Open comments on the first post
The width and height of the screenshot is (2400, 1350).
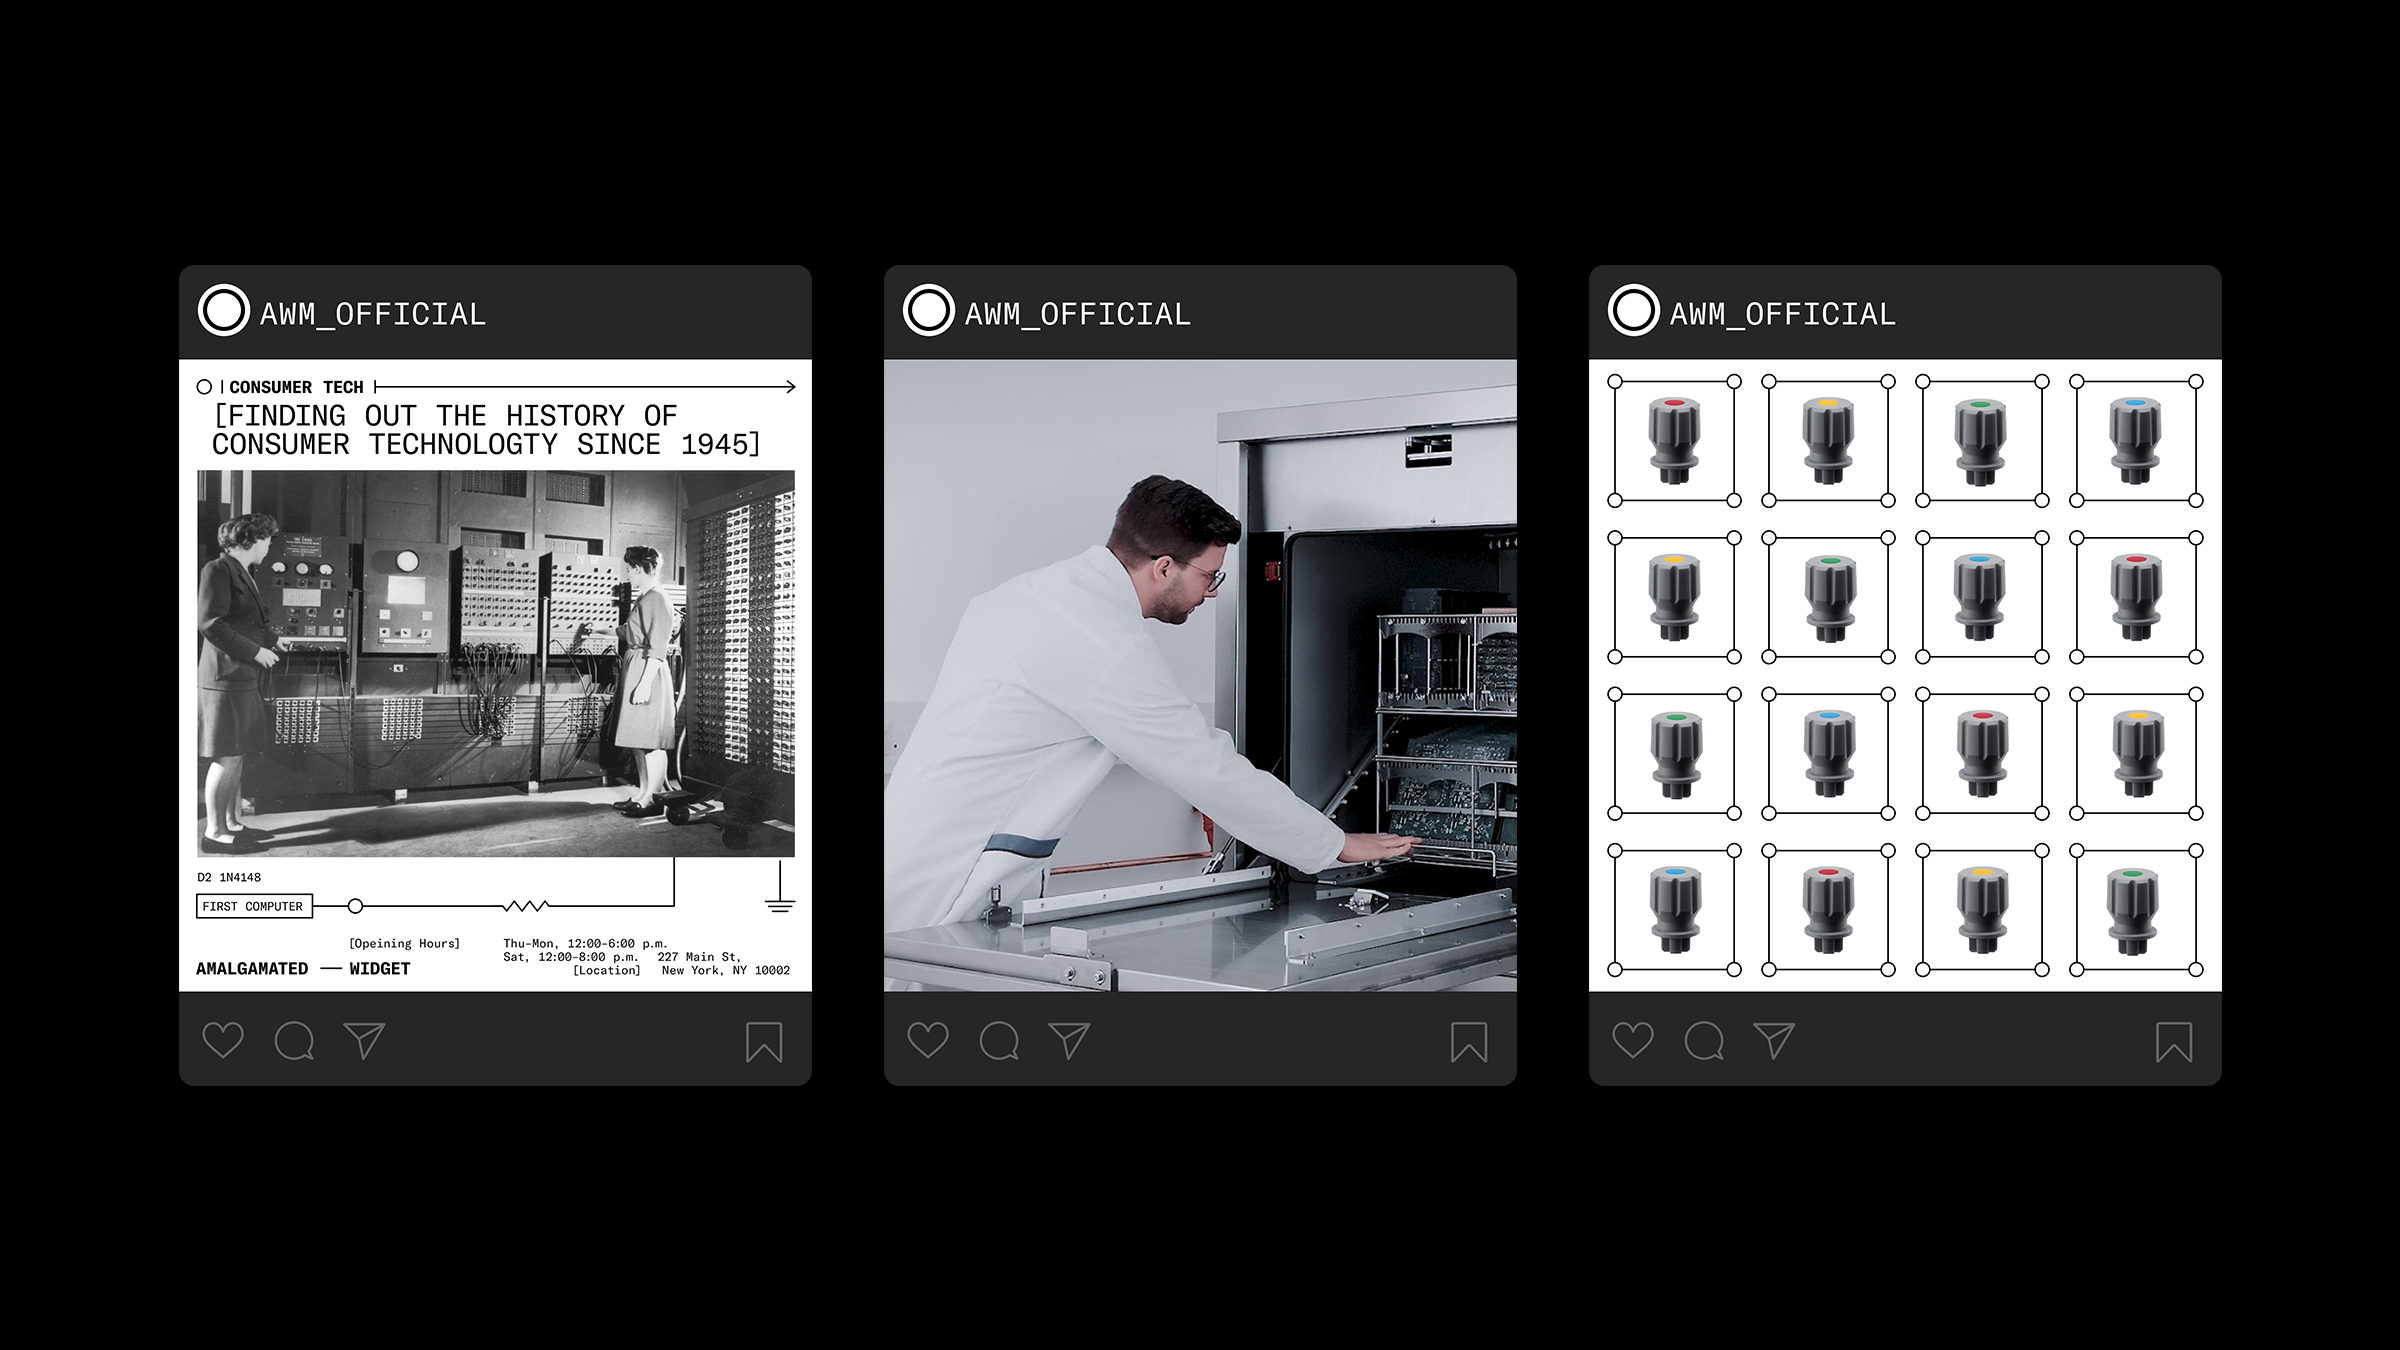294,1041
